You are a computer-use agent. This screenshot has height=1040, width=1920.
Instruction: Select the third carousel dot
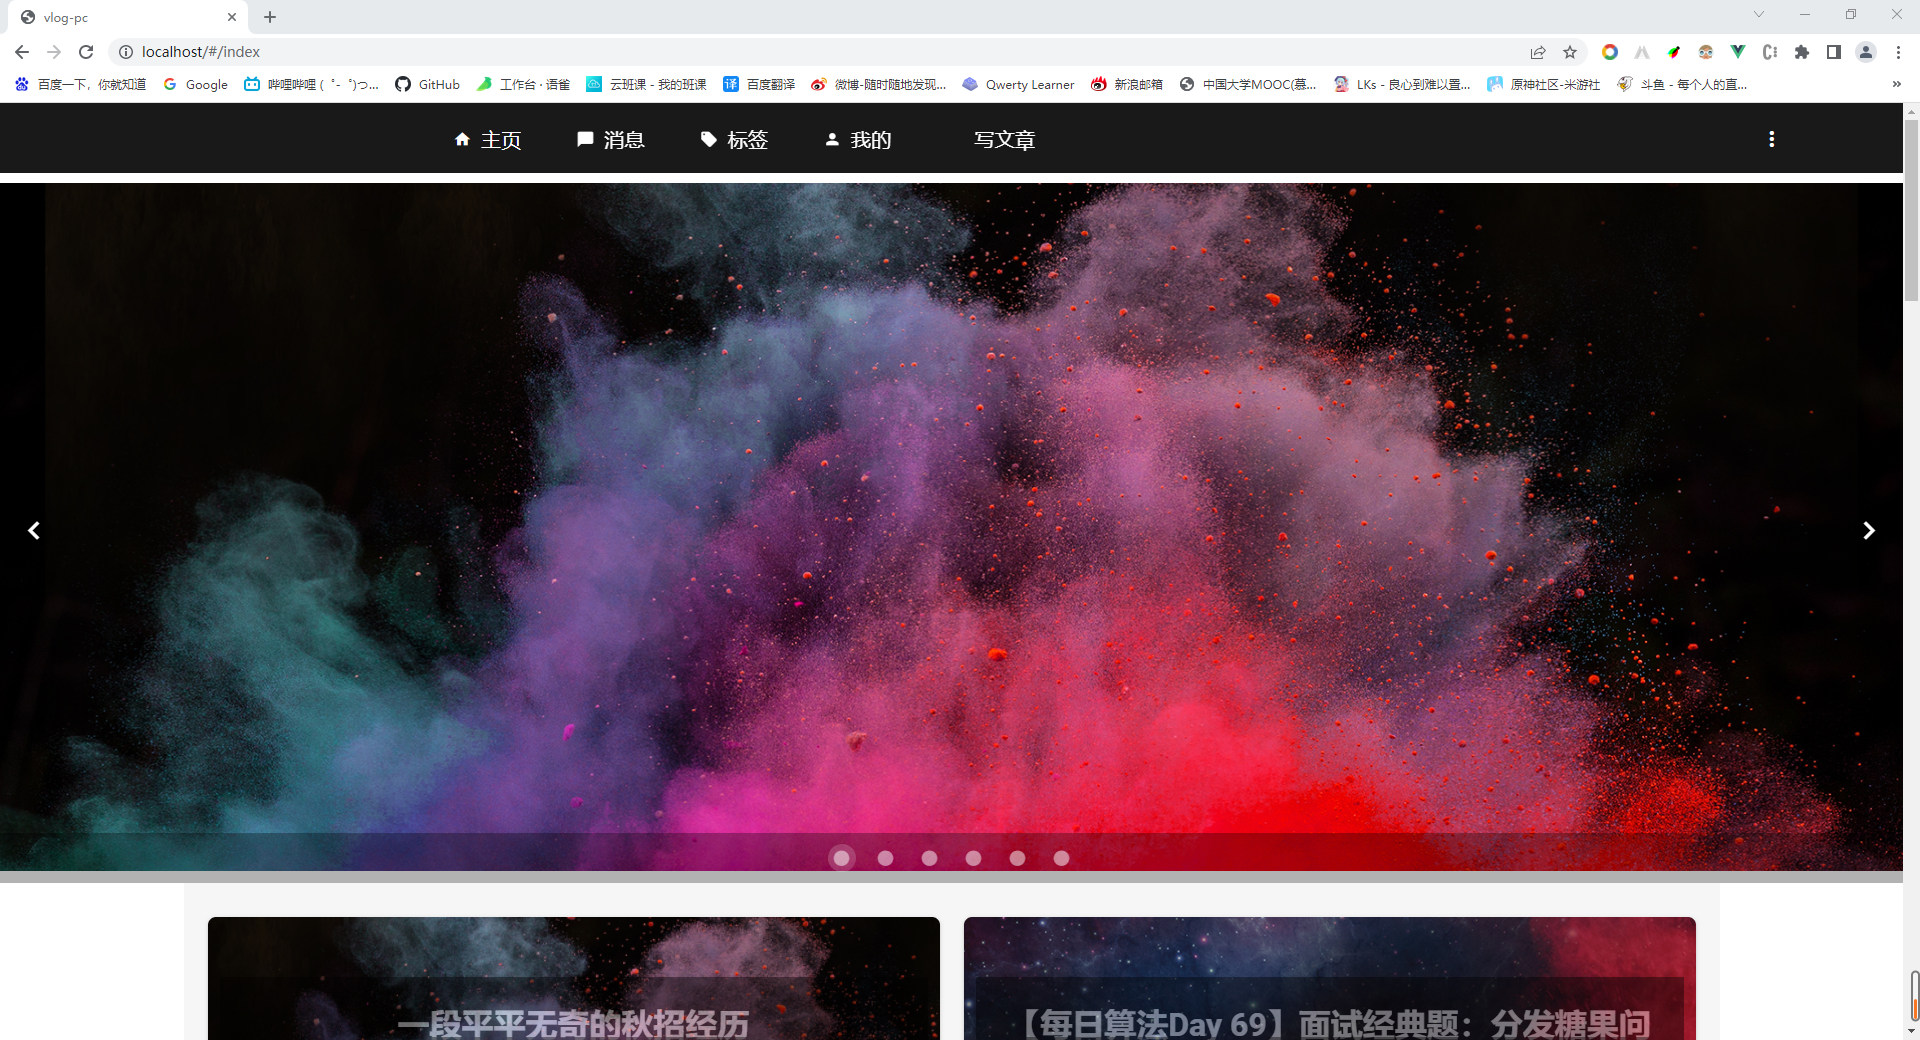(929, 858)
